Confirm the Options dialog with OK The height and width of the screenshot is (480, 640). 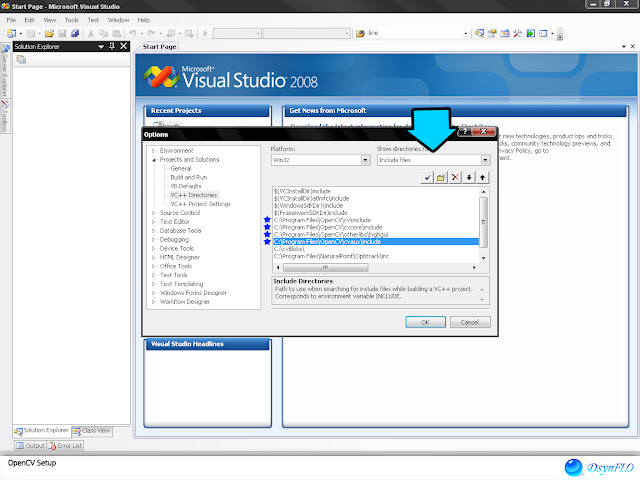[425, 322]
